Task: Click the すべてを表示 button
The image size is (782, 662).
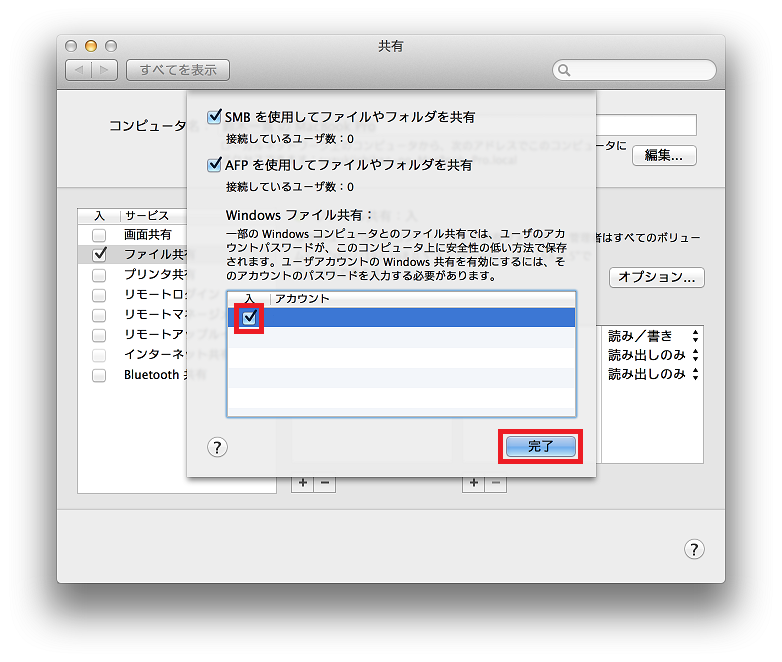Action: tap(178, 70)
